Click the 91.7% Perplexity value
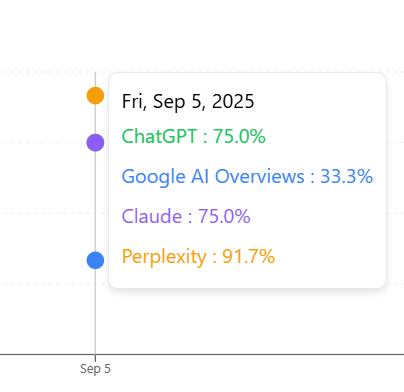 coord(249,256)
